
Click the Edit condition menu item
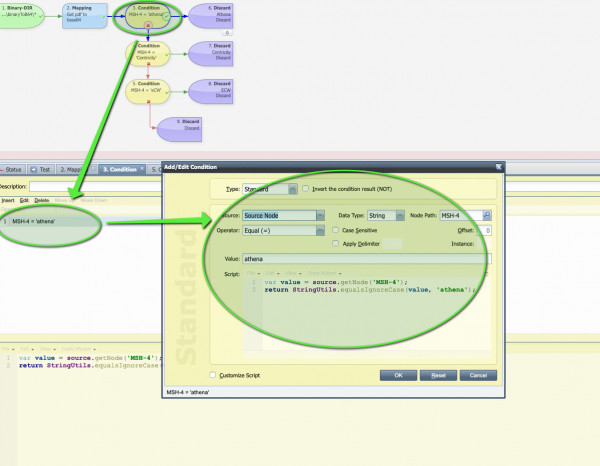coord(24,200)
